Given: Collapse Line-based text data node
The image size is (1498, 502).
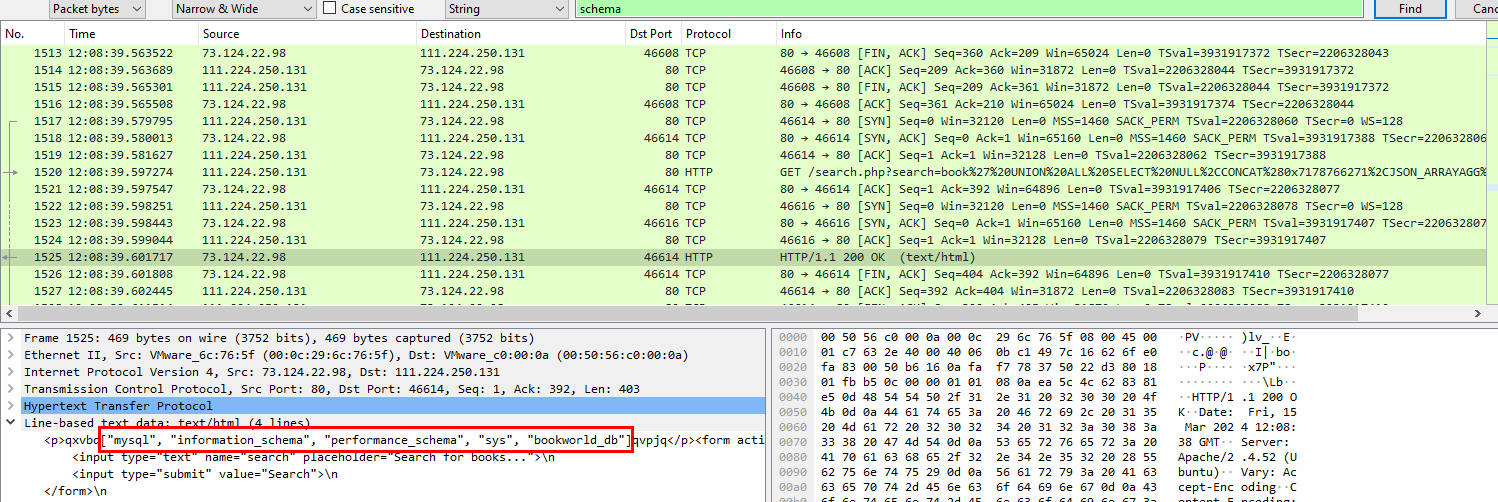Looking at the screenshot, I should [10, 423].
